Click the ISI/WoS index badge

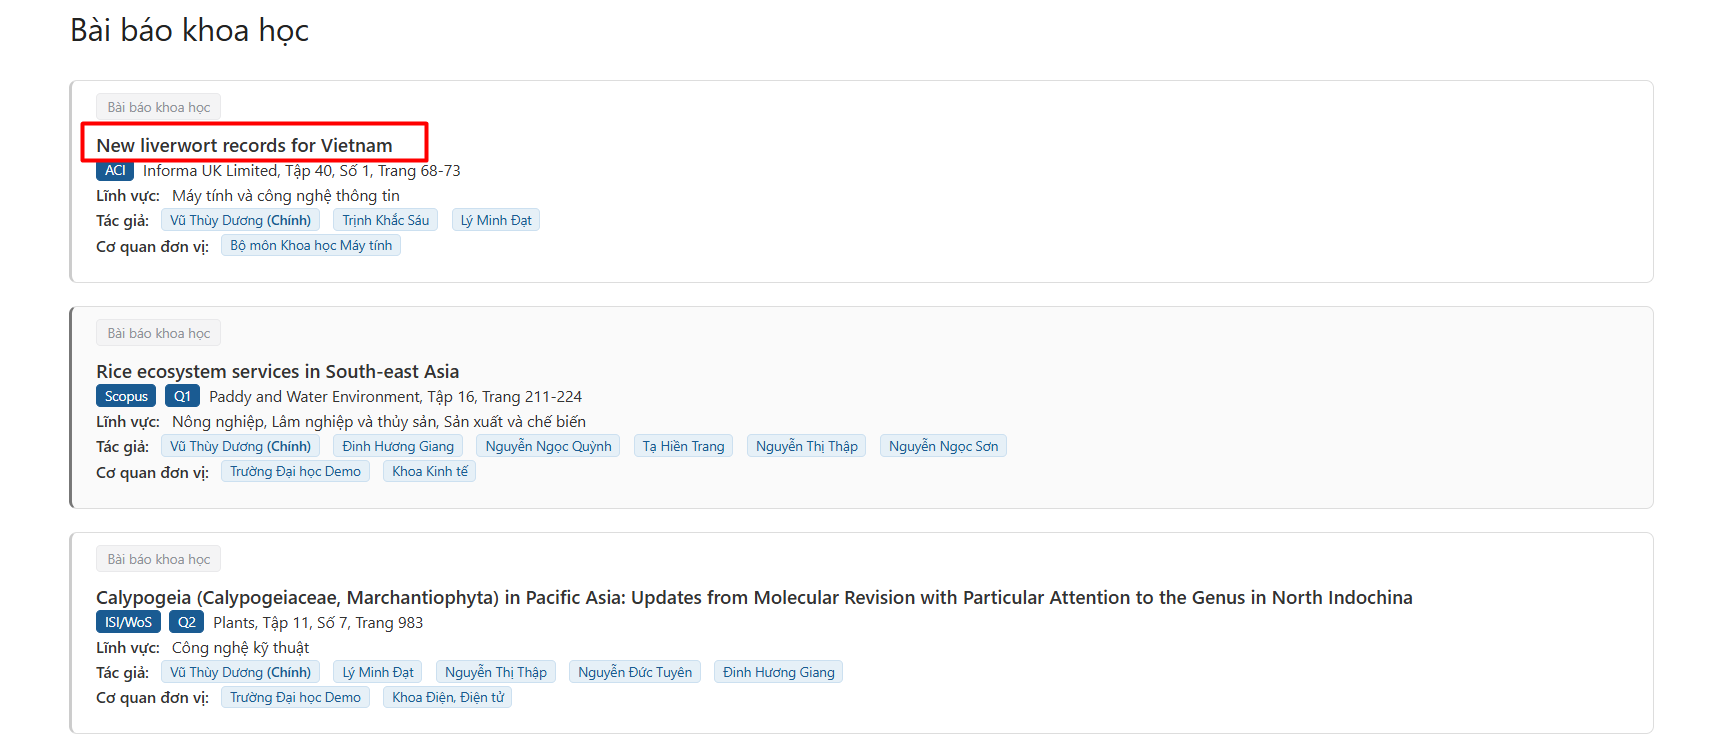click(x=128, y=623)
